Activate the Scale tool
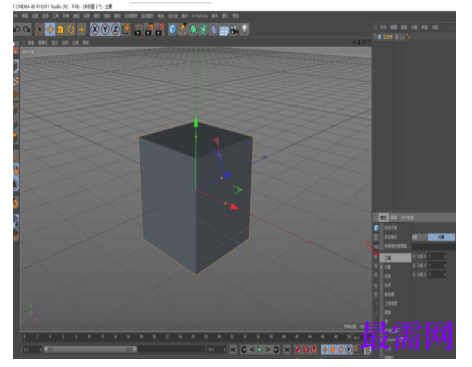 tap(61, 30)
